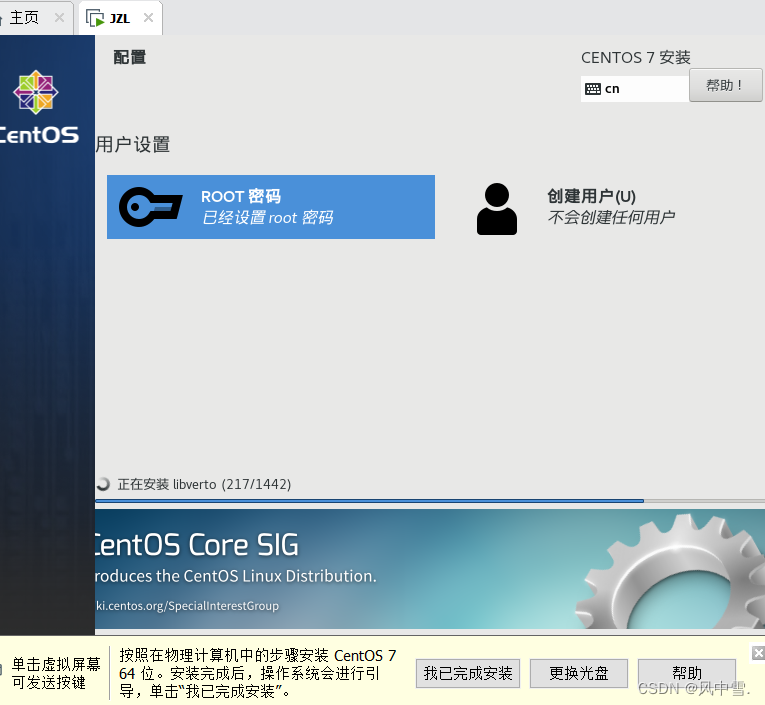Click the 配置 title text

130,57
